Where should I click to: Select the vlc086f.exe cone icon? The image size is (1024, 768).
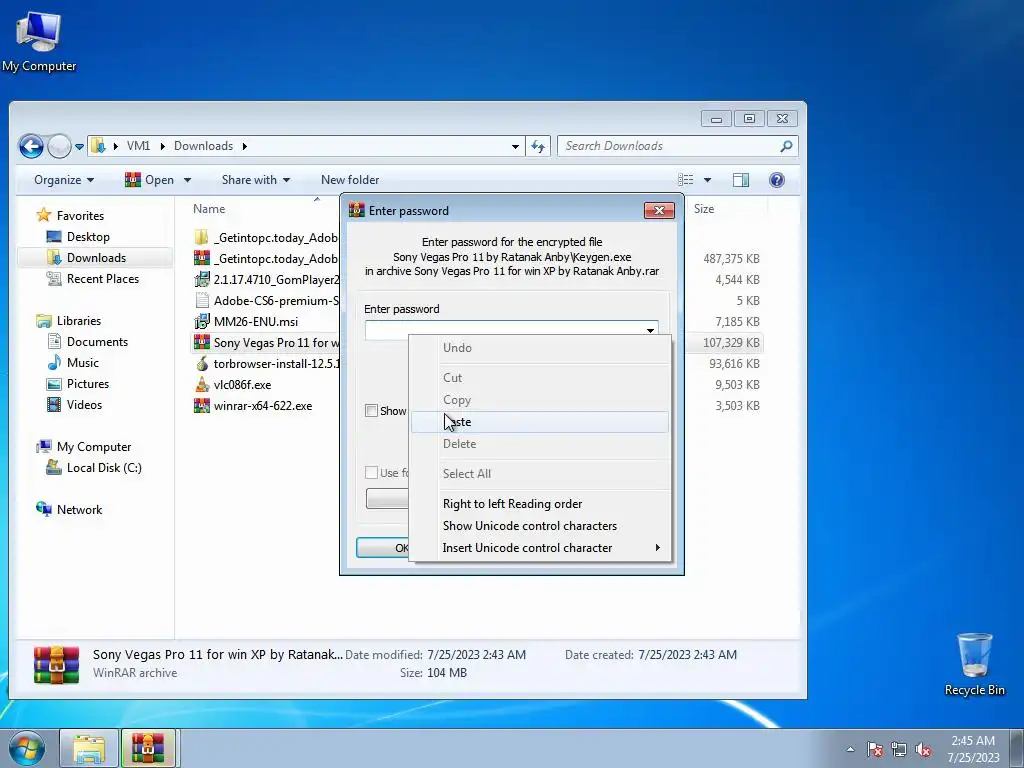point(202,384)
